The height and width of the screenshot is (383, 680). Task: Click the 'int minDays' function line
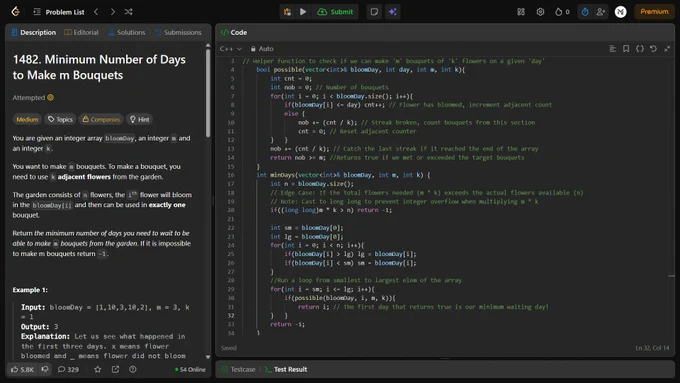(343, 175)
